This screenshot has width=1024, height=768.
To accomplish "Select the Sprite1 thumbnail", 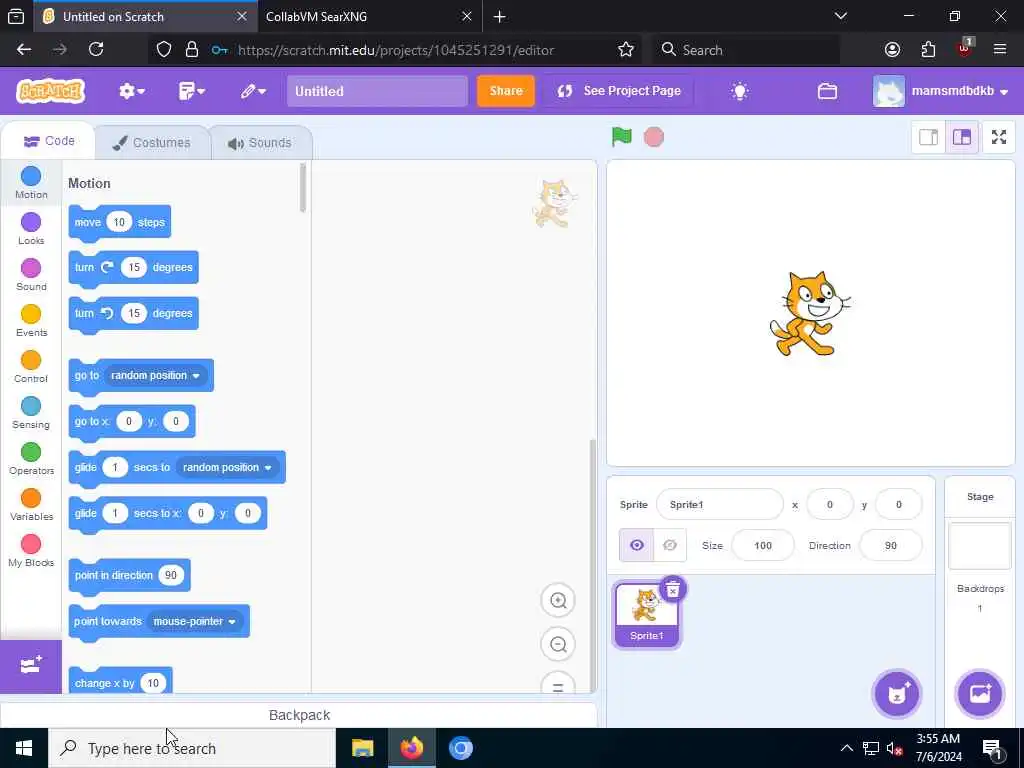I will pyautogui.click(x=647, y=615).
